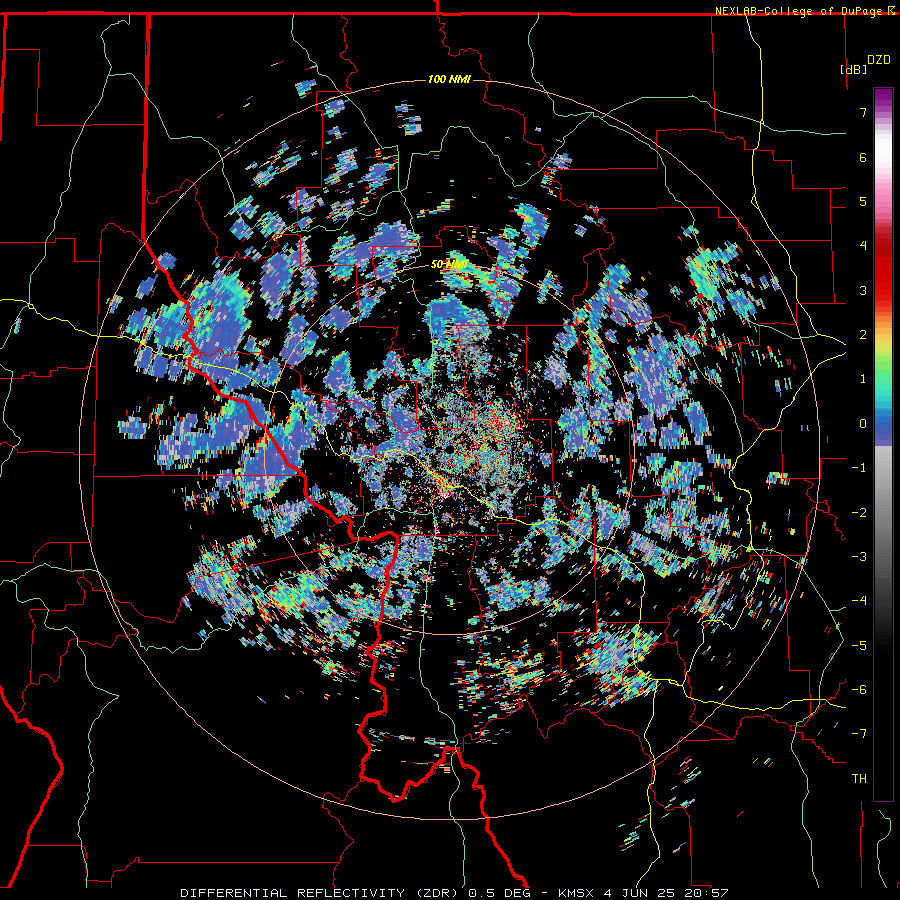
Task: Click the TH threshold label on scale
Action: [x=859, y=779]
